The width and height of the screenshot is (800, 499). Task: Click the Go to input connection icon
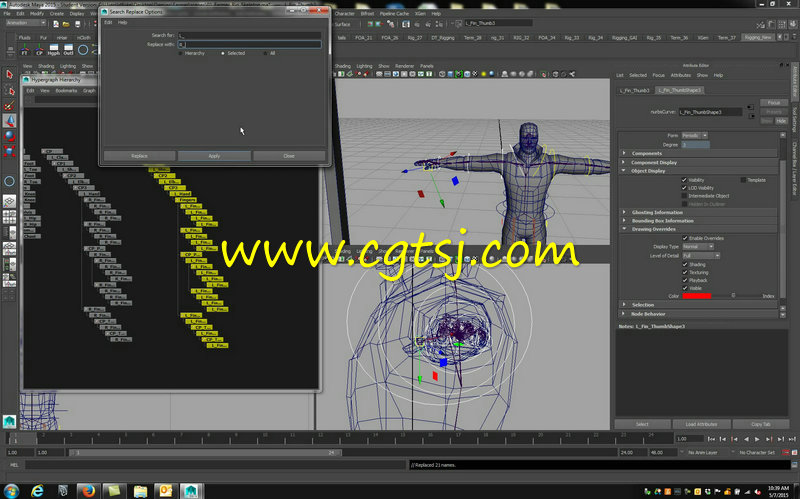(x=751, y=107)
